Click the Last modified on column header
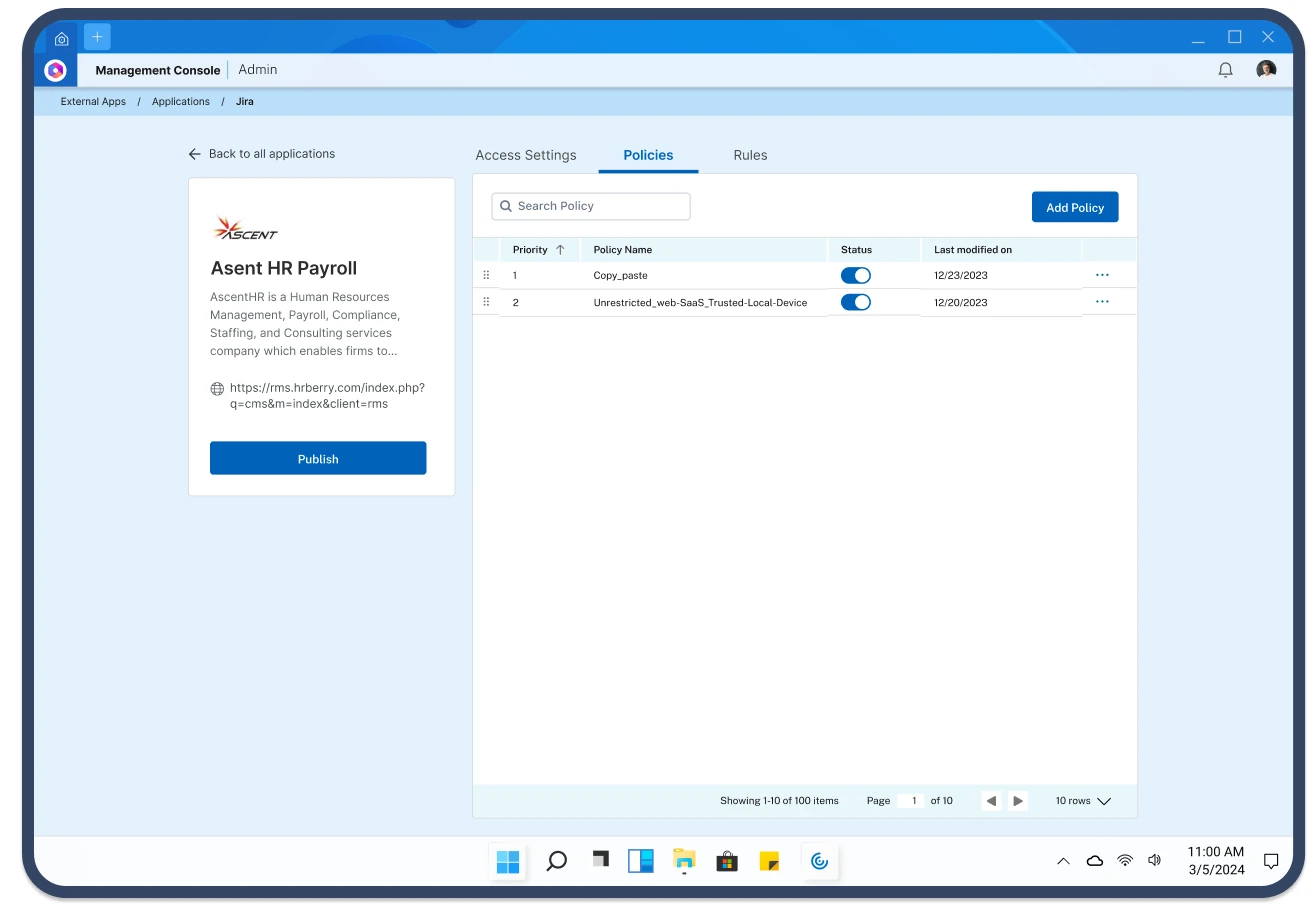The image size is (1312, 906). (973, 250)
